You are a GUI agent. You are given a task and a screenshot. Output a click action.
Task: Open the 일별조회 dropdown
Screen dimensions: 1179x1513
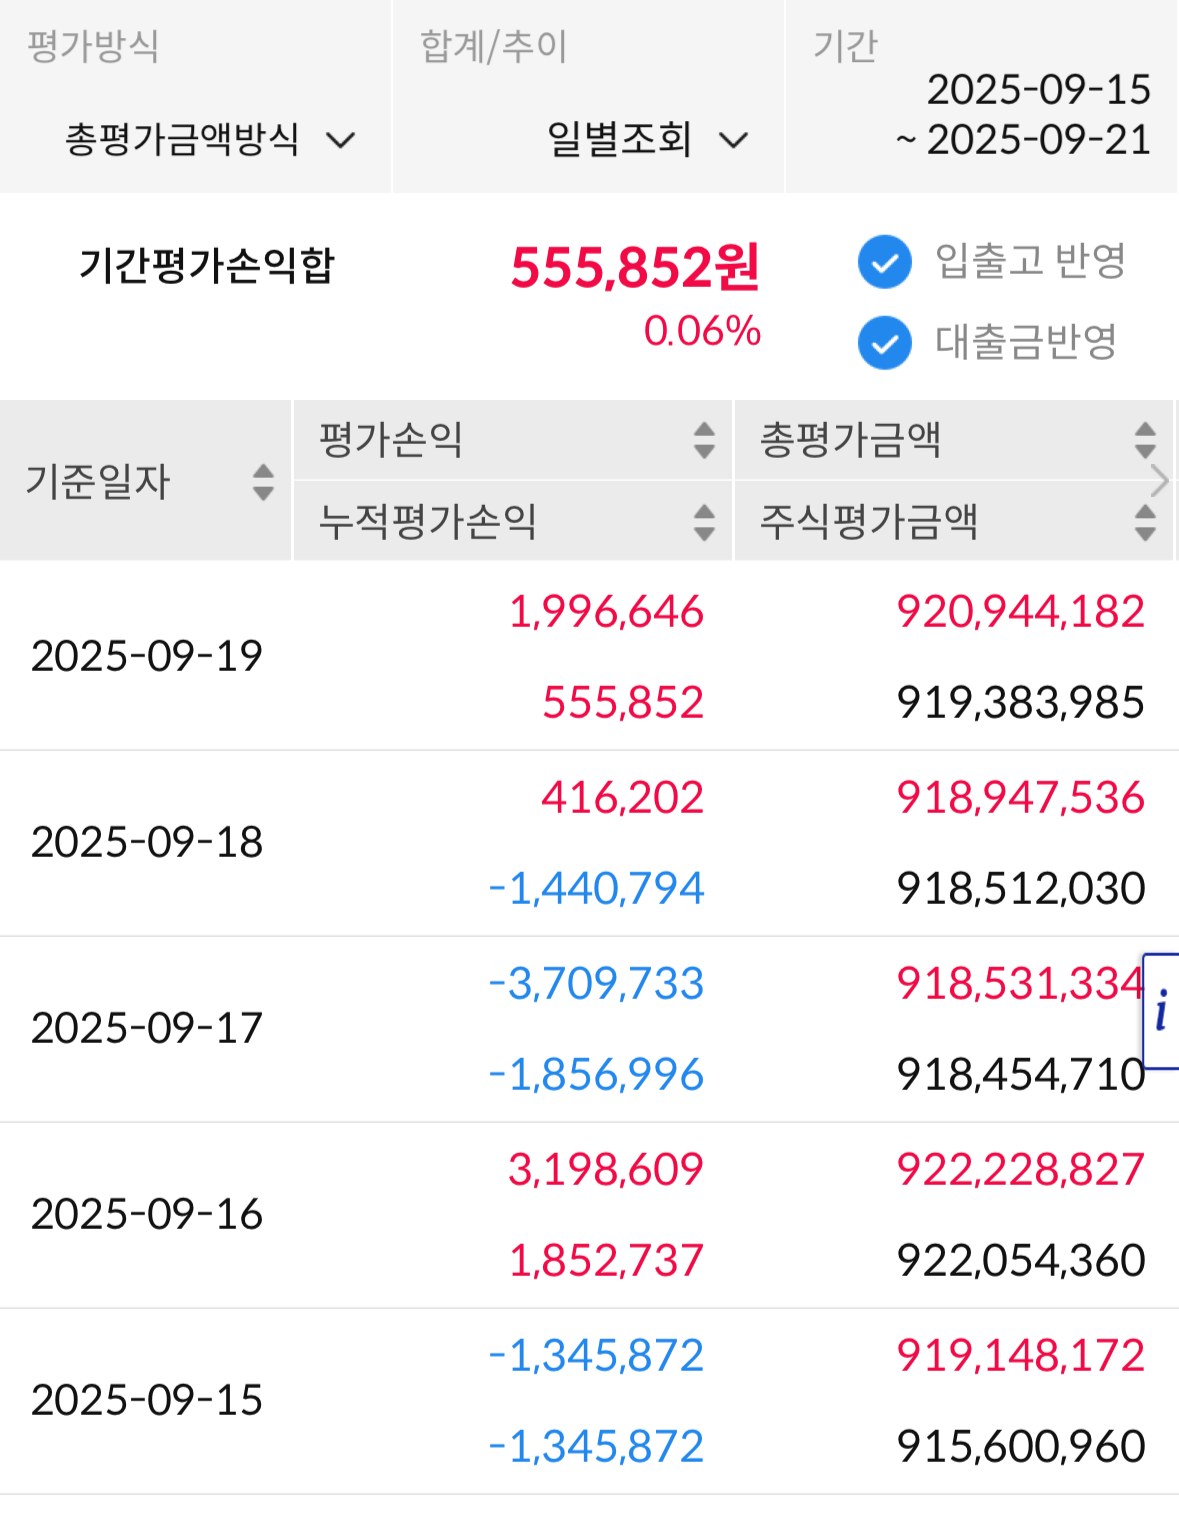647,139
